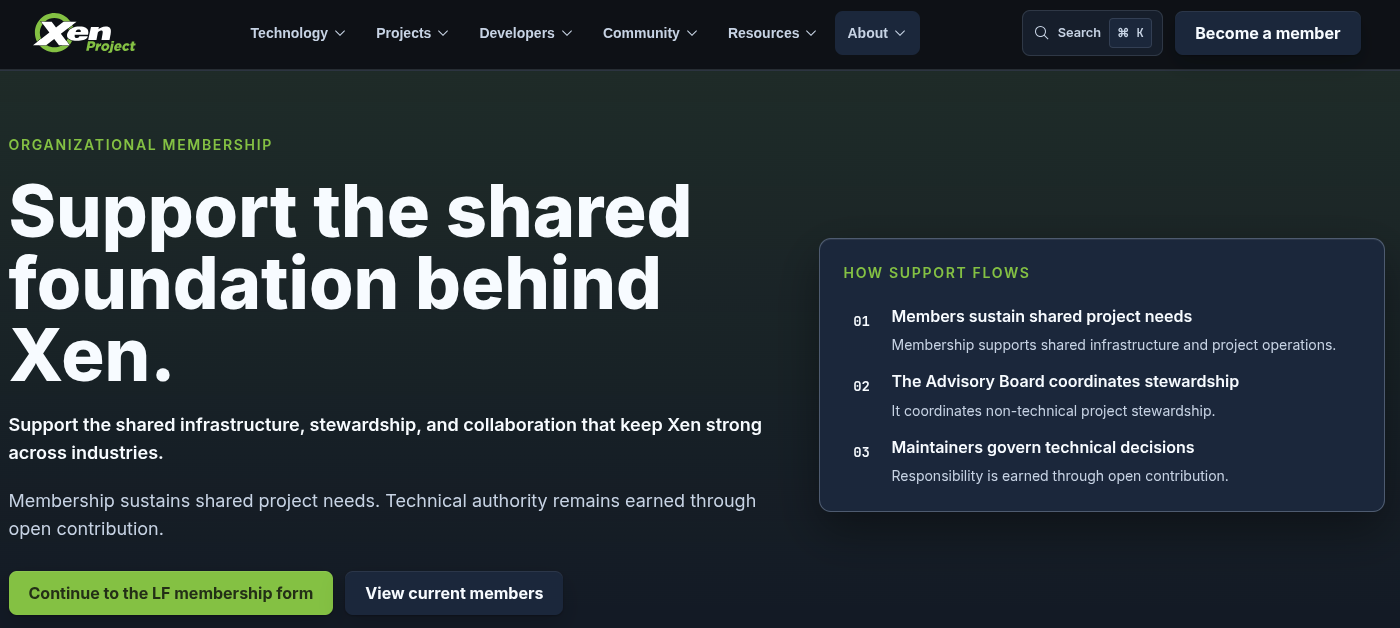Click Become a member button
This screenshot has height=628, width=1400.
(1268, 33)
